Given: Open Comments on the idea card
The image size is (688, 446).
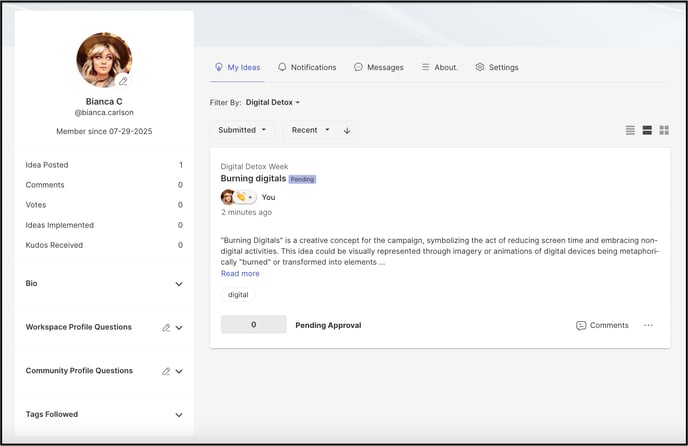Looking at the screenshot, I should (602, 325).
